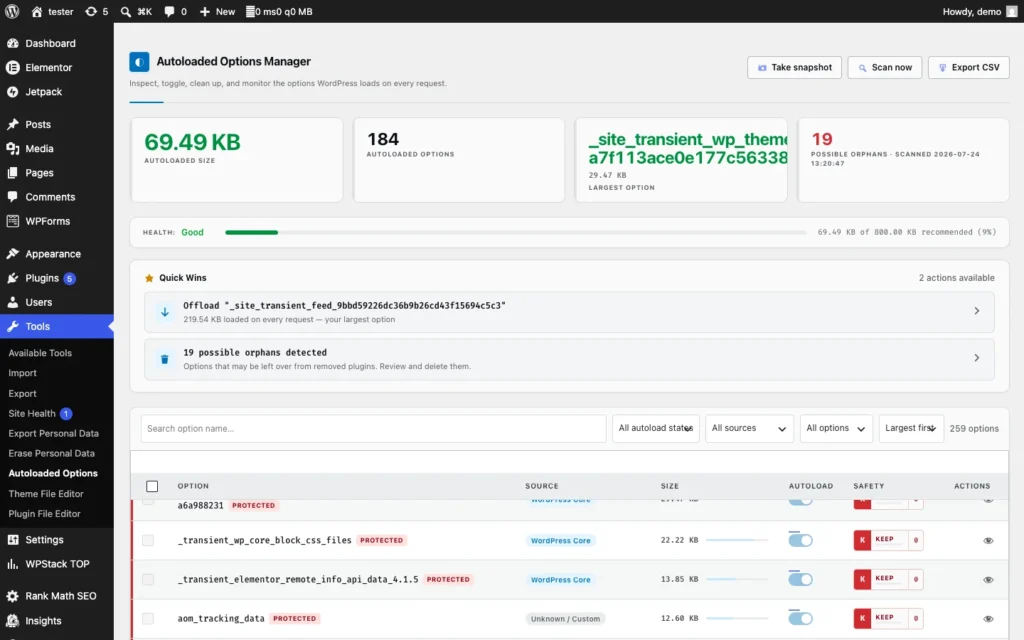Open Erase Personal Data submenu item
1024x640 pixels.
pyautogui.click(x=52, y=453)
